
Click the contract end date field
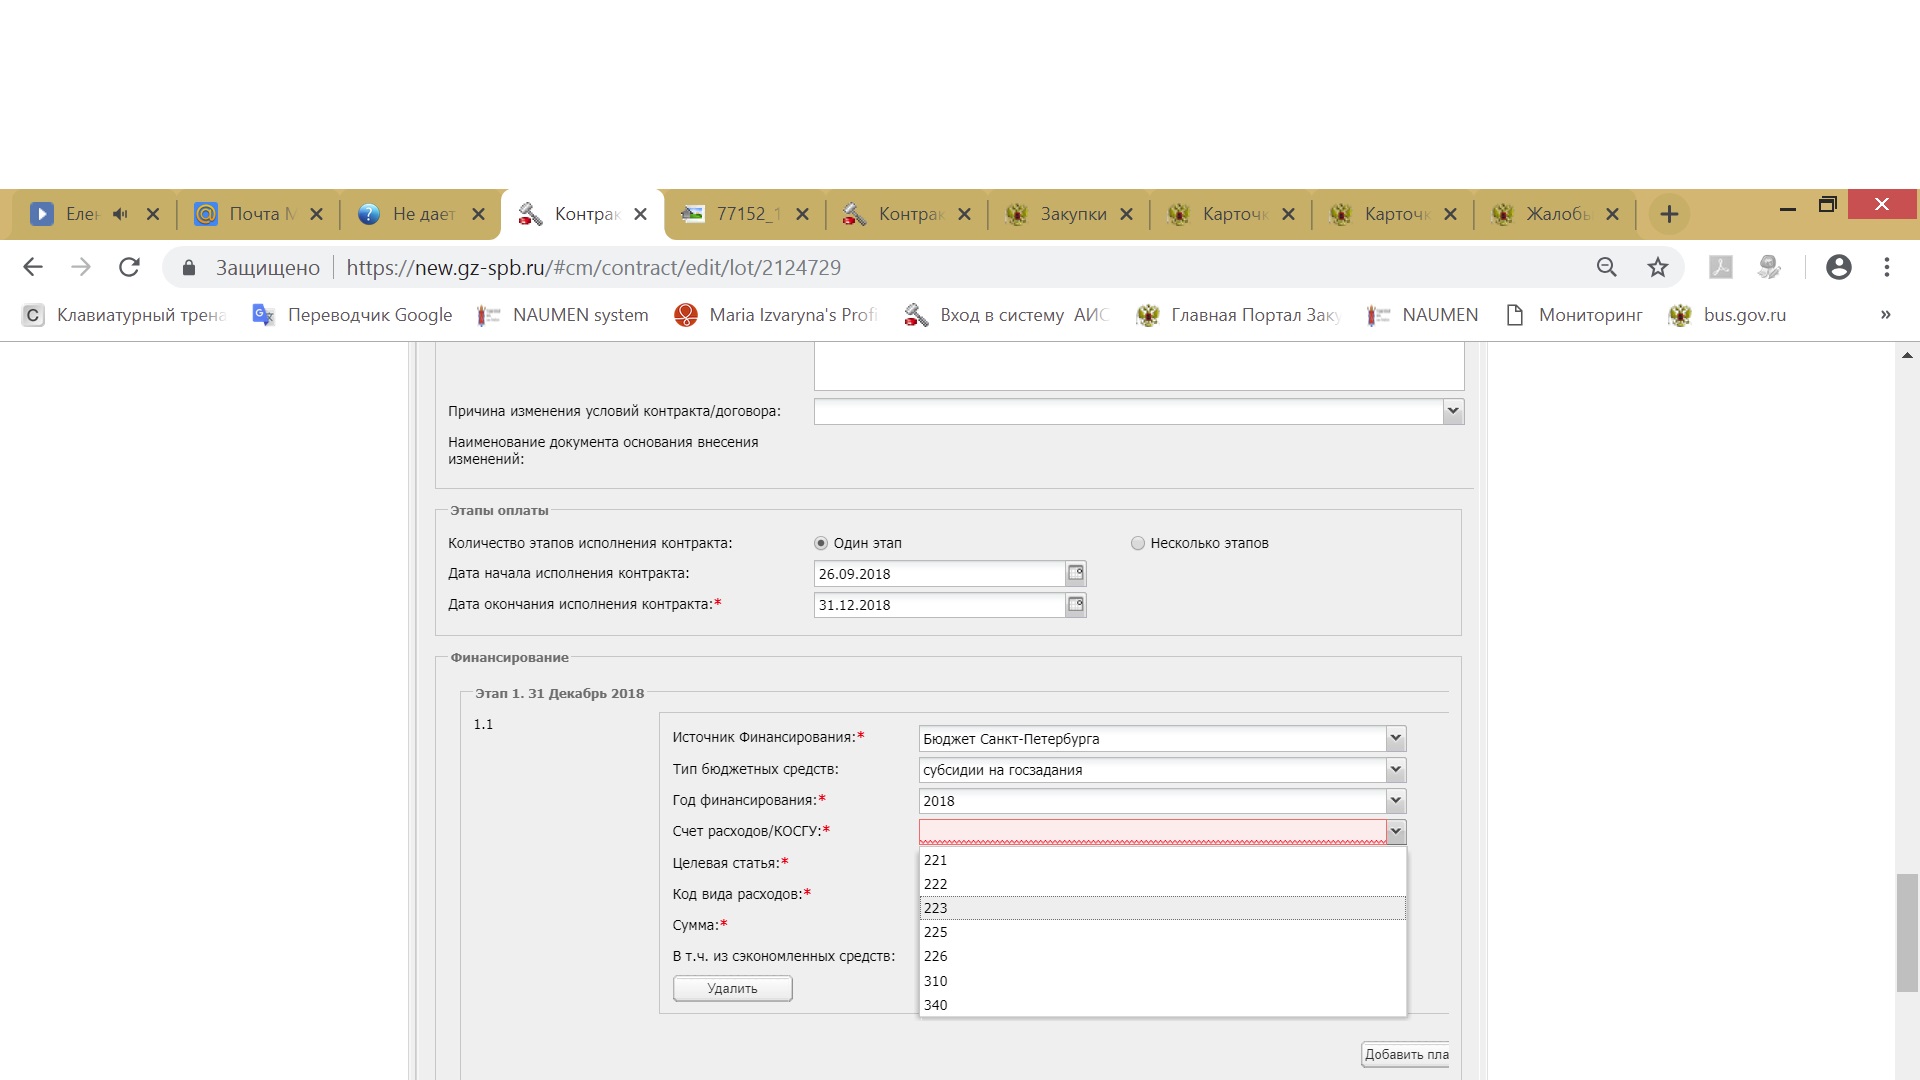pos(938,605)
